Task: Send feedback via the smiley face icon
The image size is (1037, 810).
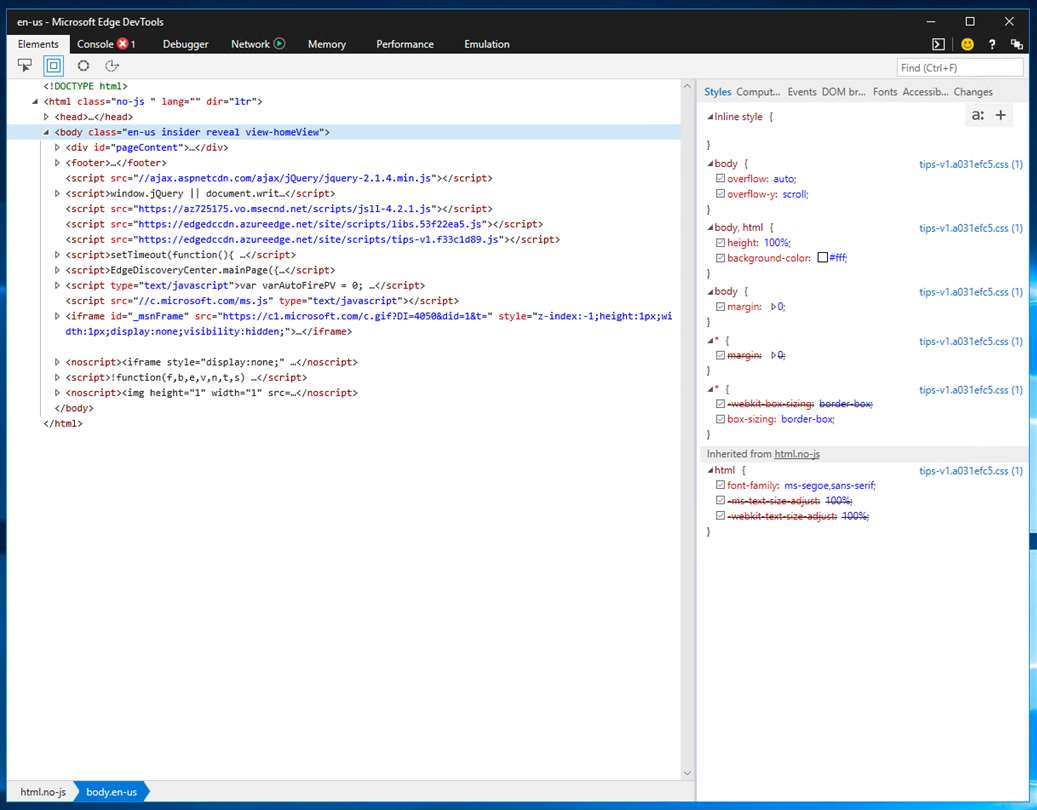Action: point(967,44)
